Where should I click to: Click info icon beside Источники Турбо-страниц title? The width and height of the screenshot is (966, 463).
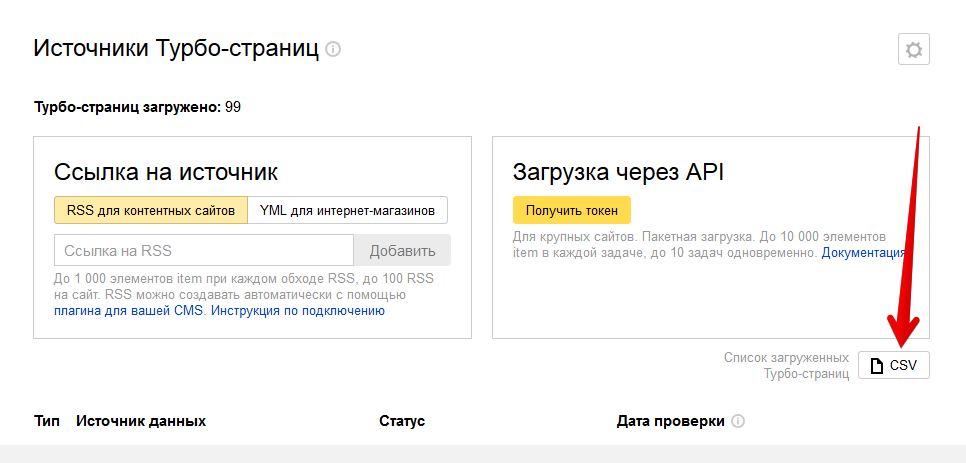tap(333, 49)
